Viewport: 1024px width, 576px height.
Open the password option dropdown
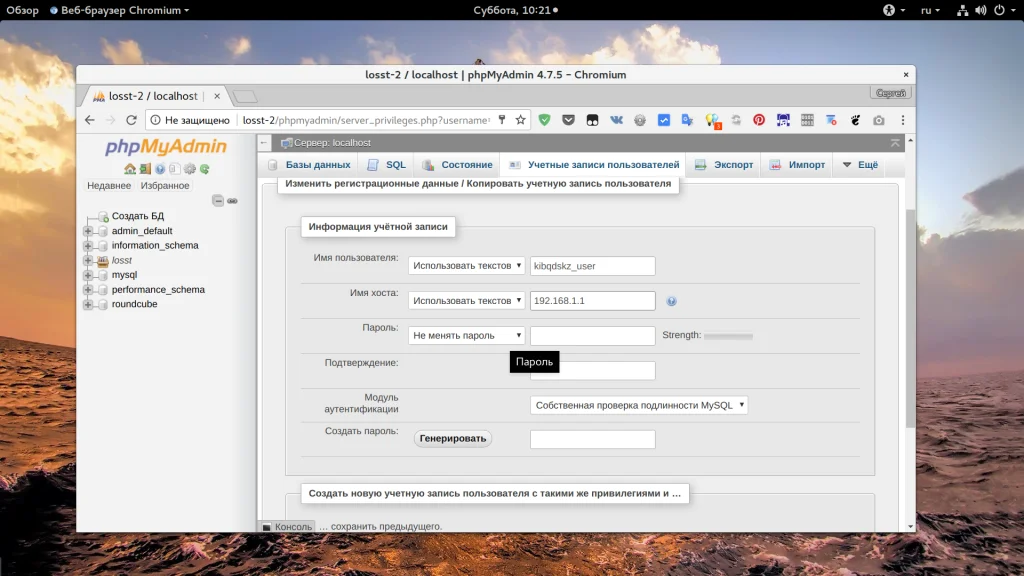click(x=466, y=336)
